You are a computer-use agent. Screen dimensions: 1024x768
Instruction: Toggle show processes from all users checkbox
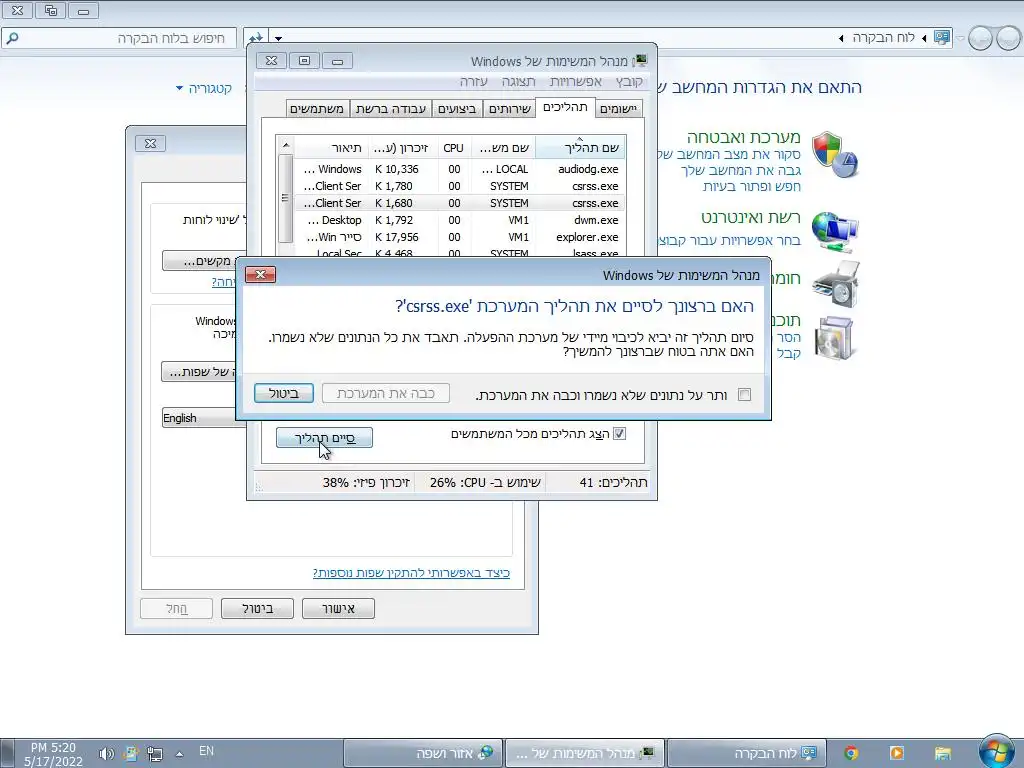(x=619, y=434)
